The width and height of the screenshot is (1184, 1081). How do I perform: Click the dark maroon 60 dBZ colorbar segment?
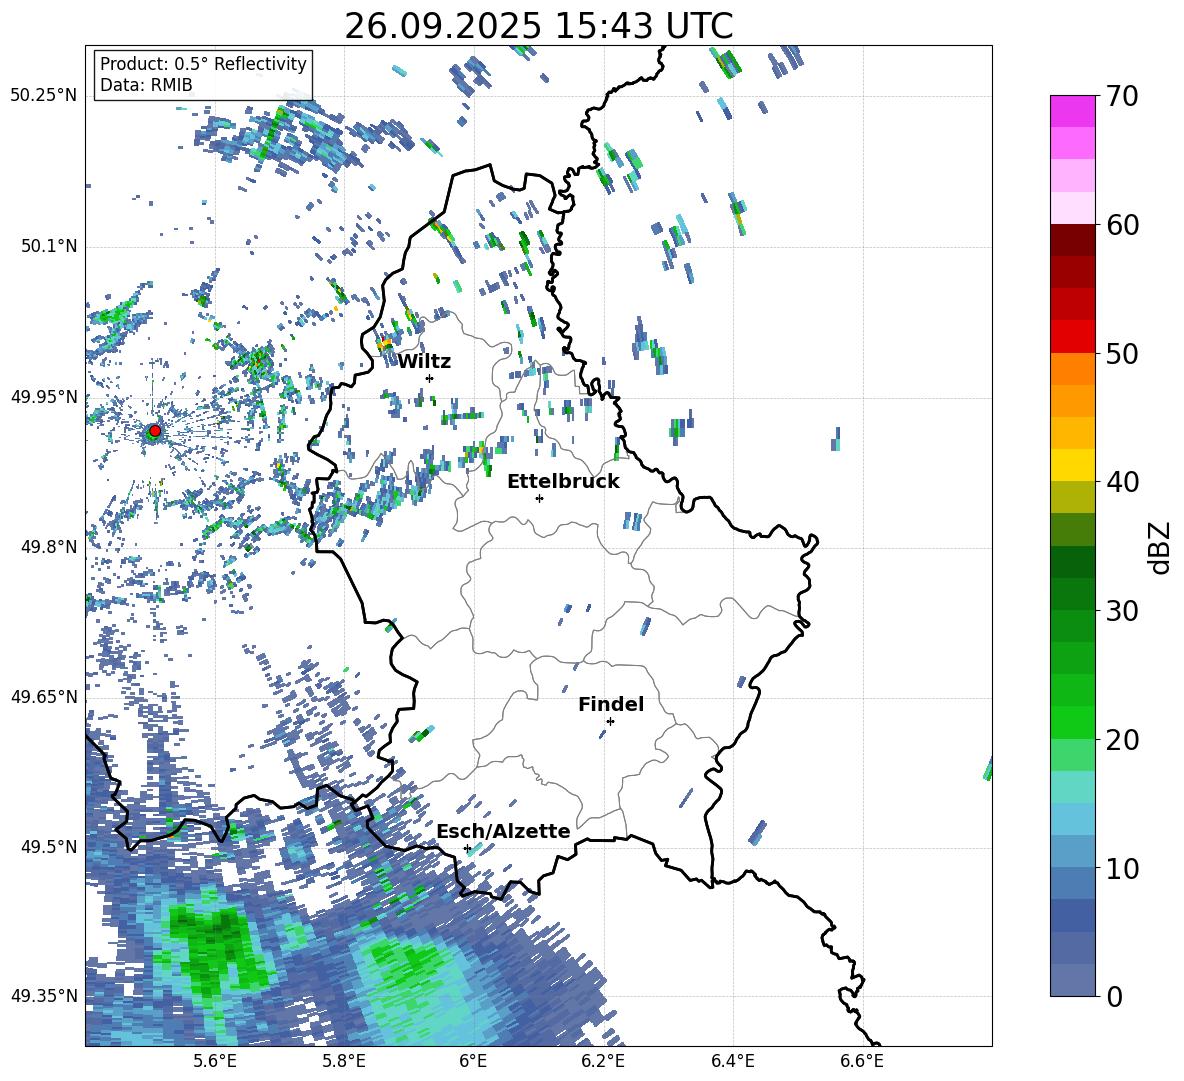pyautogui.click(x=1072, y=240)
